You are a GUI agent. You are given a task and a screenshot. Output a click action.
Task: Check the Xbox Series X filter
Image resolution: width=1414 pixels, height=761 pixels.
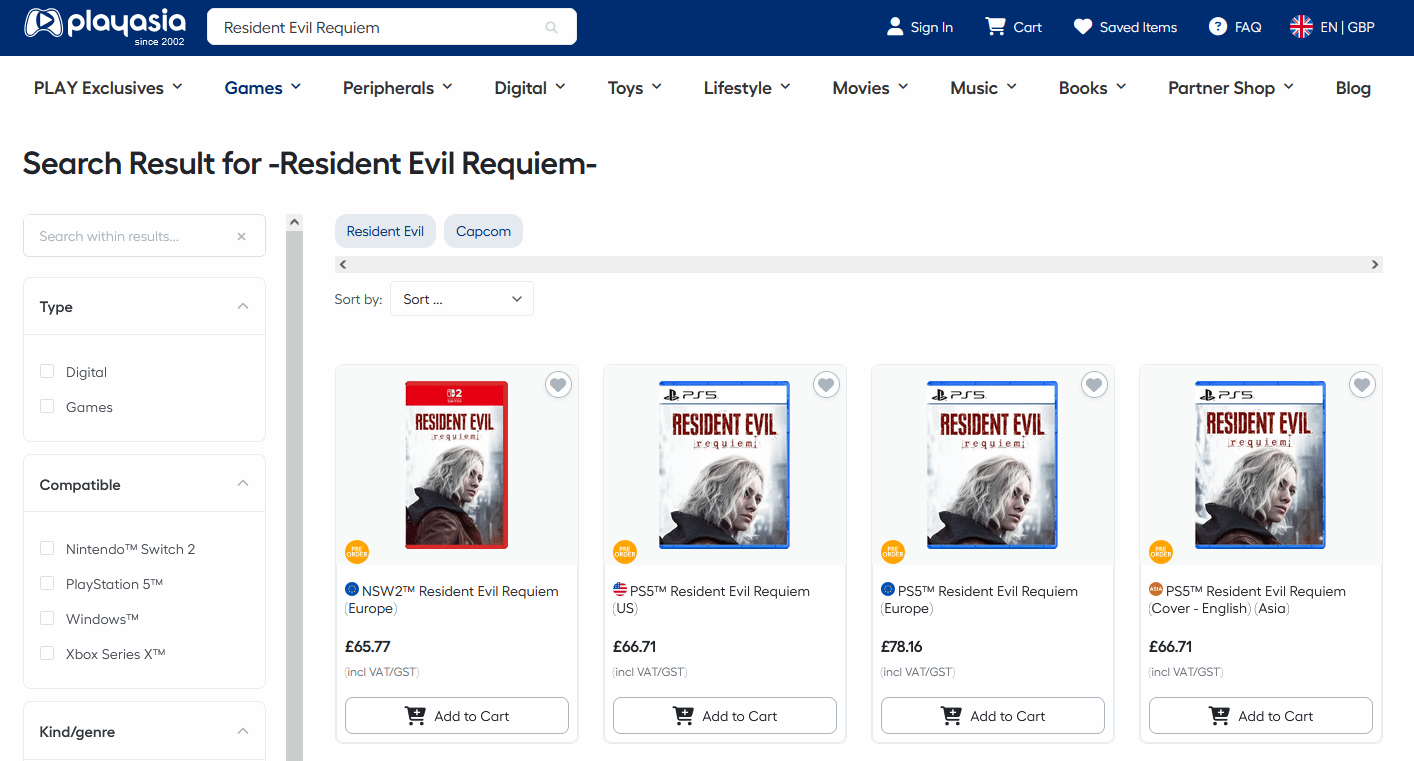(x=47, y=653)
